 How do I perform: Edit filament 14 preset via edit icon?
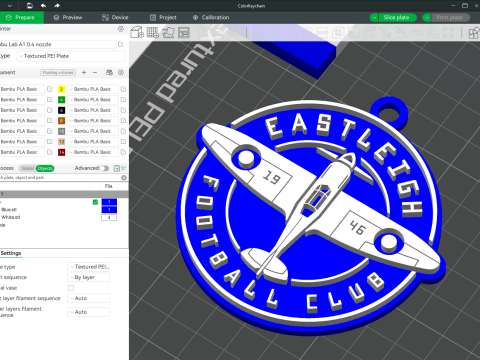click(123, 152)
